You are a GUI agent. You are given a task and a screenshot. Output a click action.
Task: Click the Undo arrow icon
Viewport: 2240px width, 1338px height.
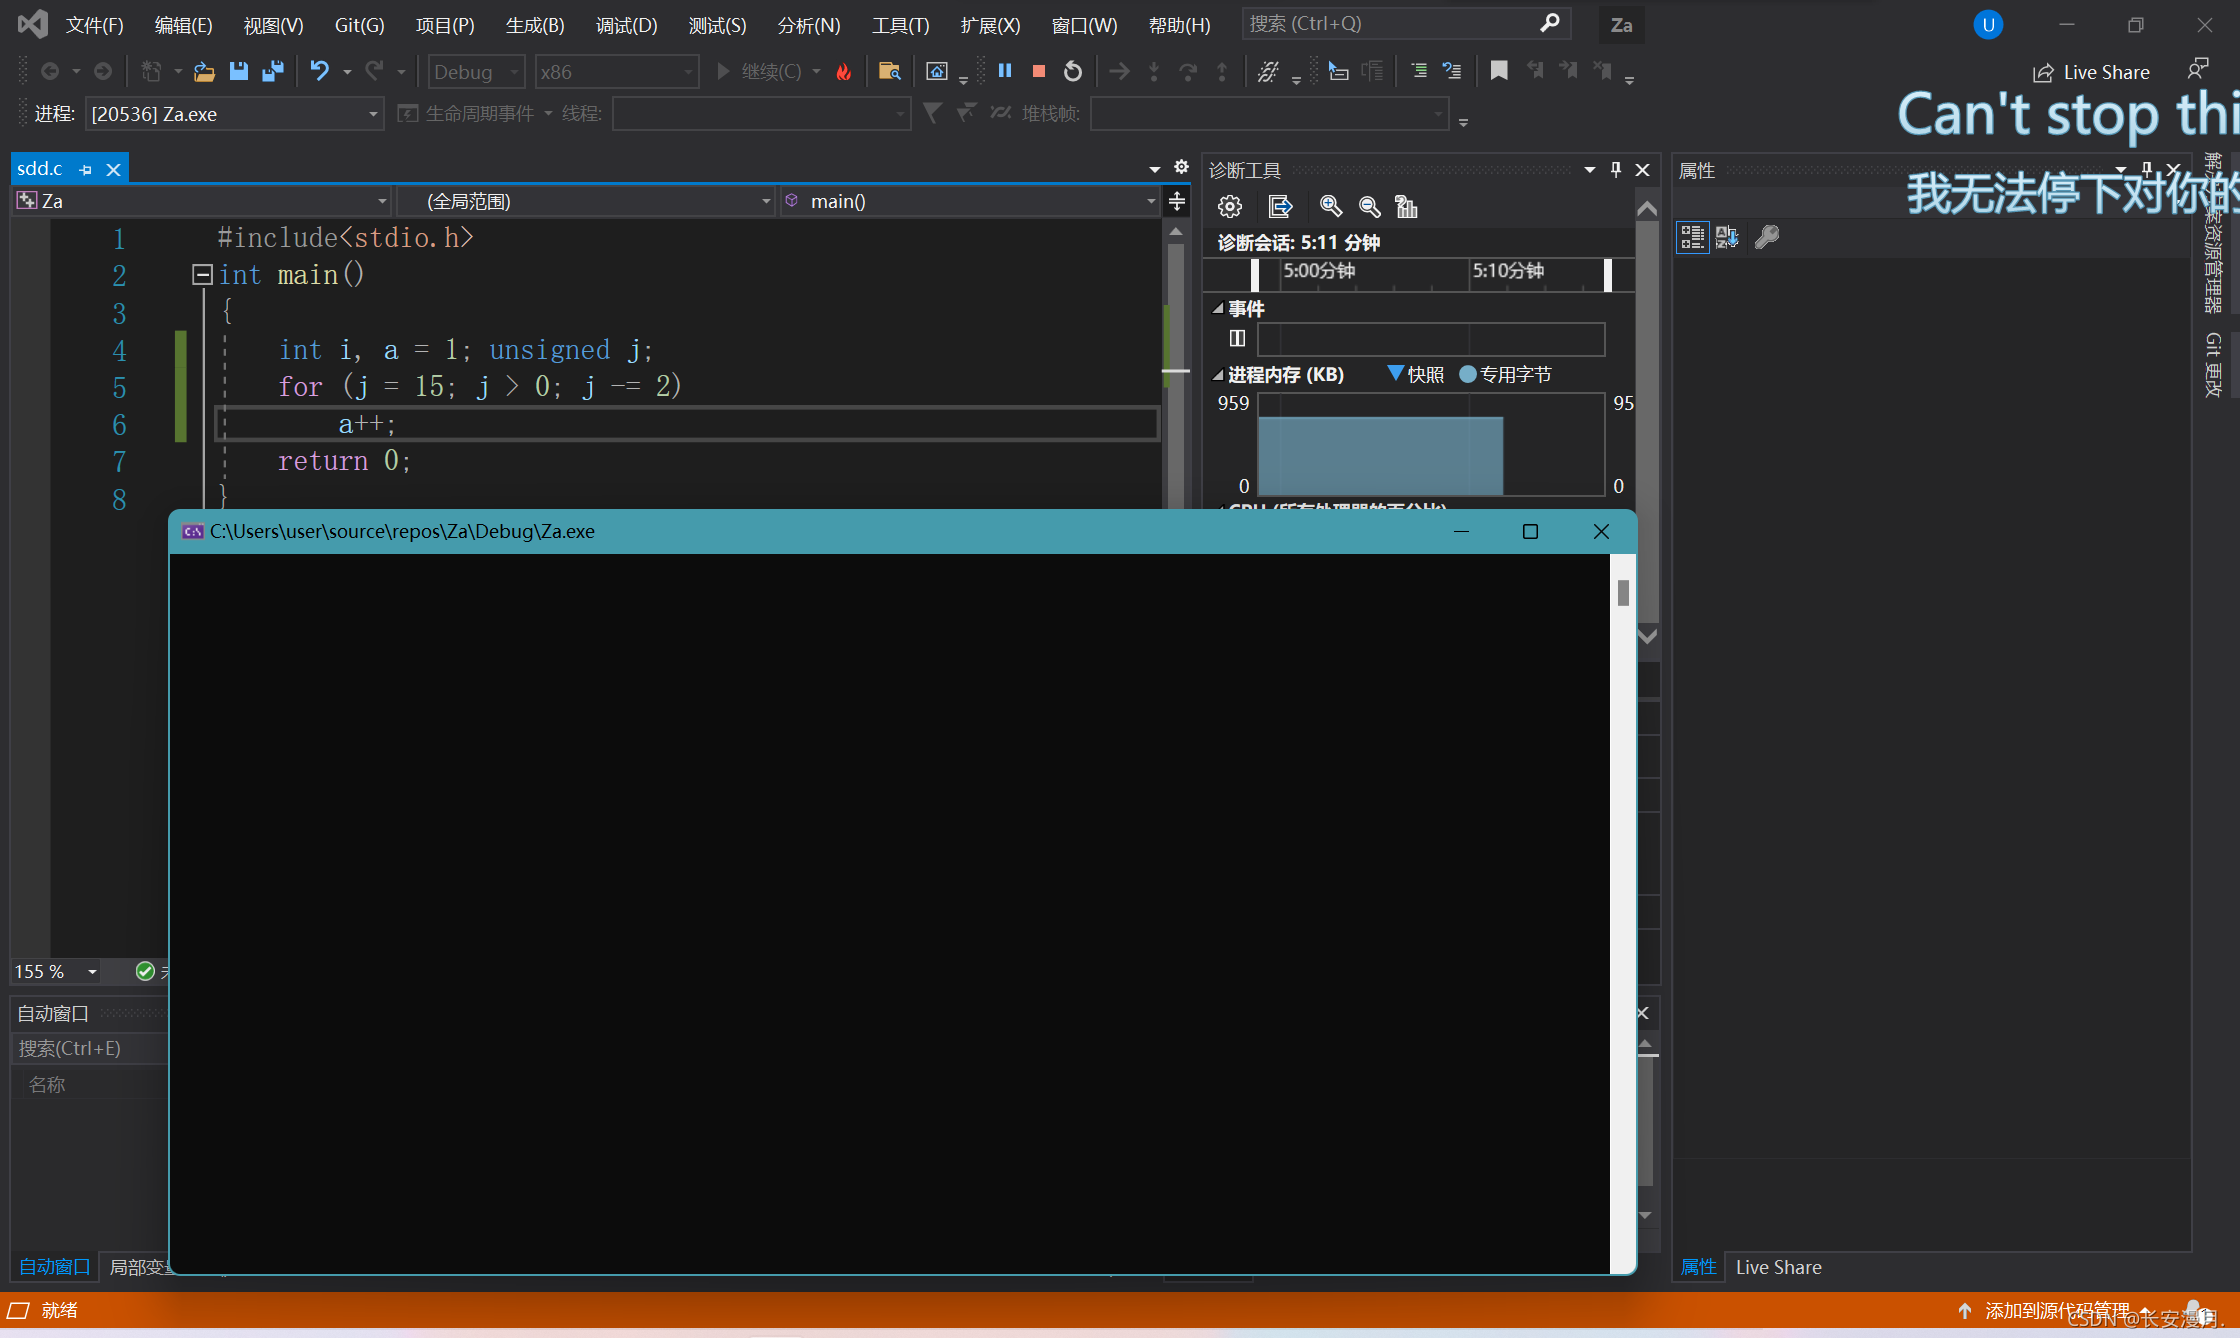319,71
